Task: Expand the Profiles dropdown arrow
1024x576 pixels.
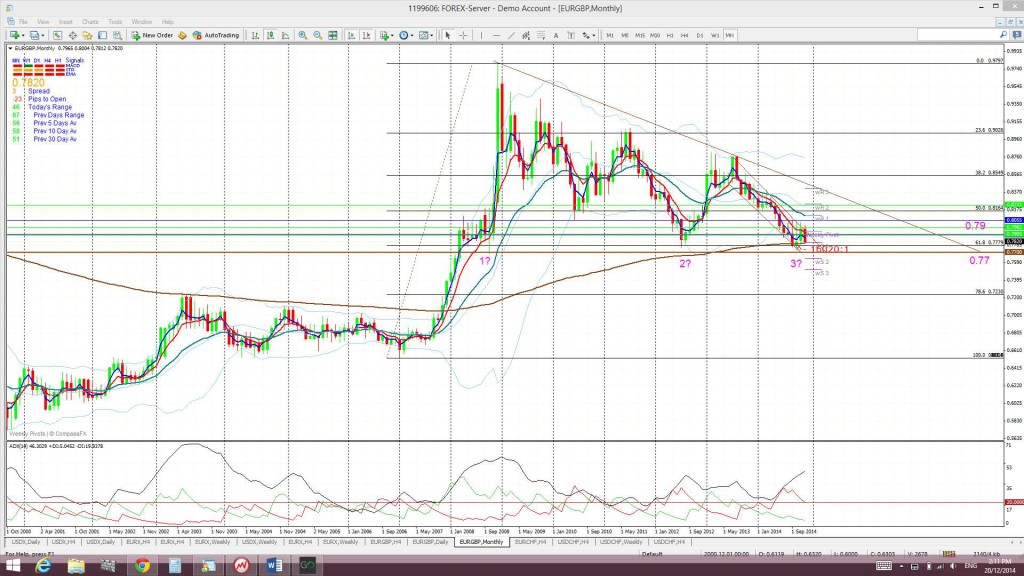Action: 43,35
